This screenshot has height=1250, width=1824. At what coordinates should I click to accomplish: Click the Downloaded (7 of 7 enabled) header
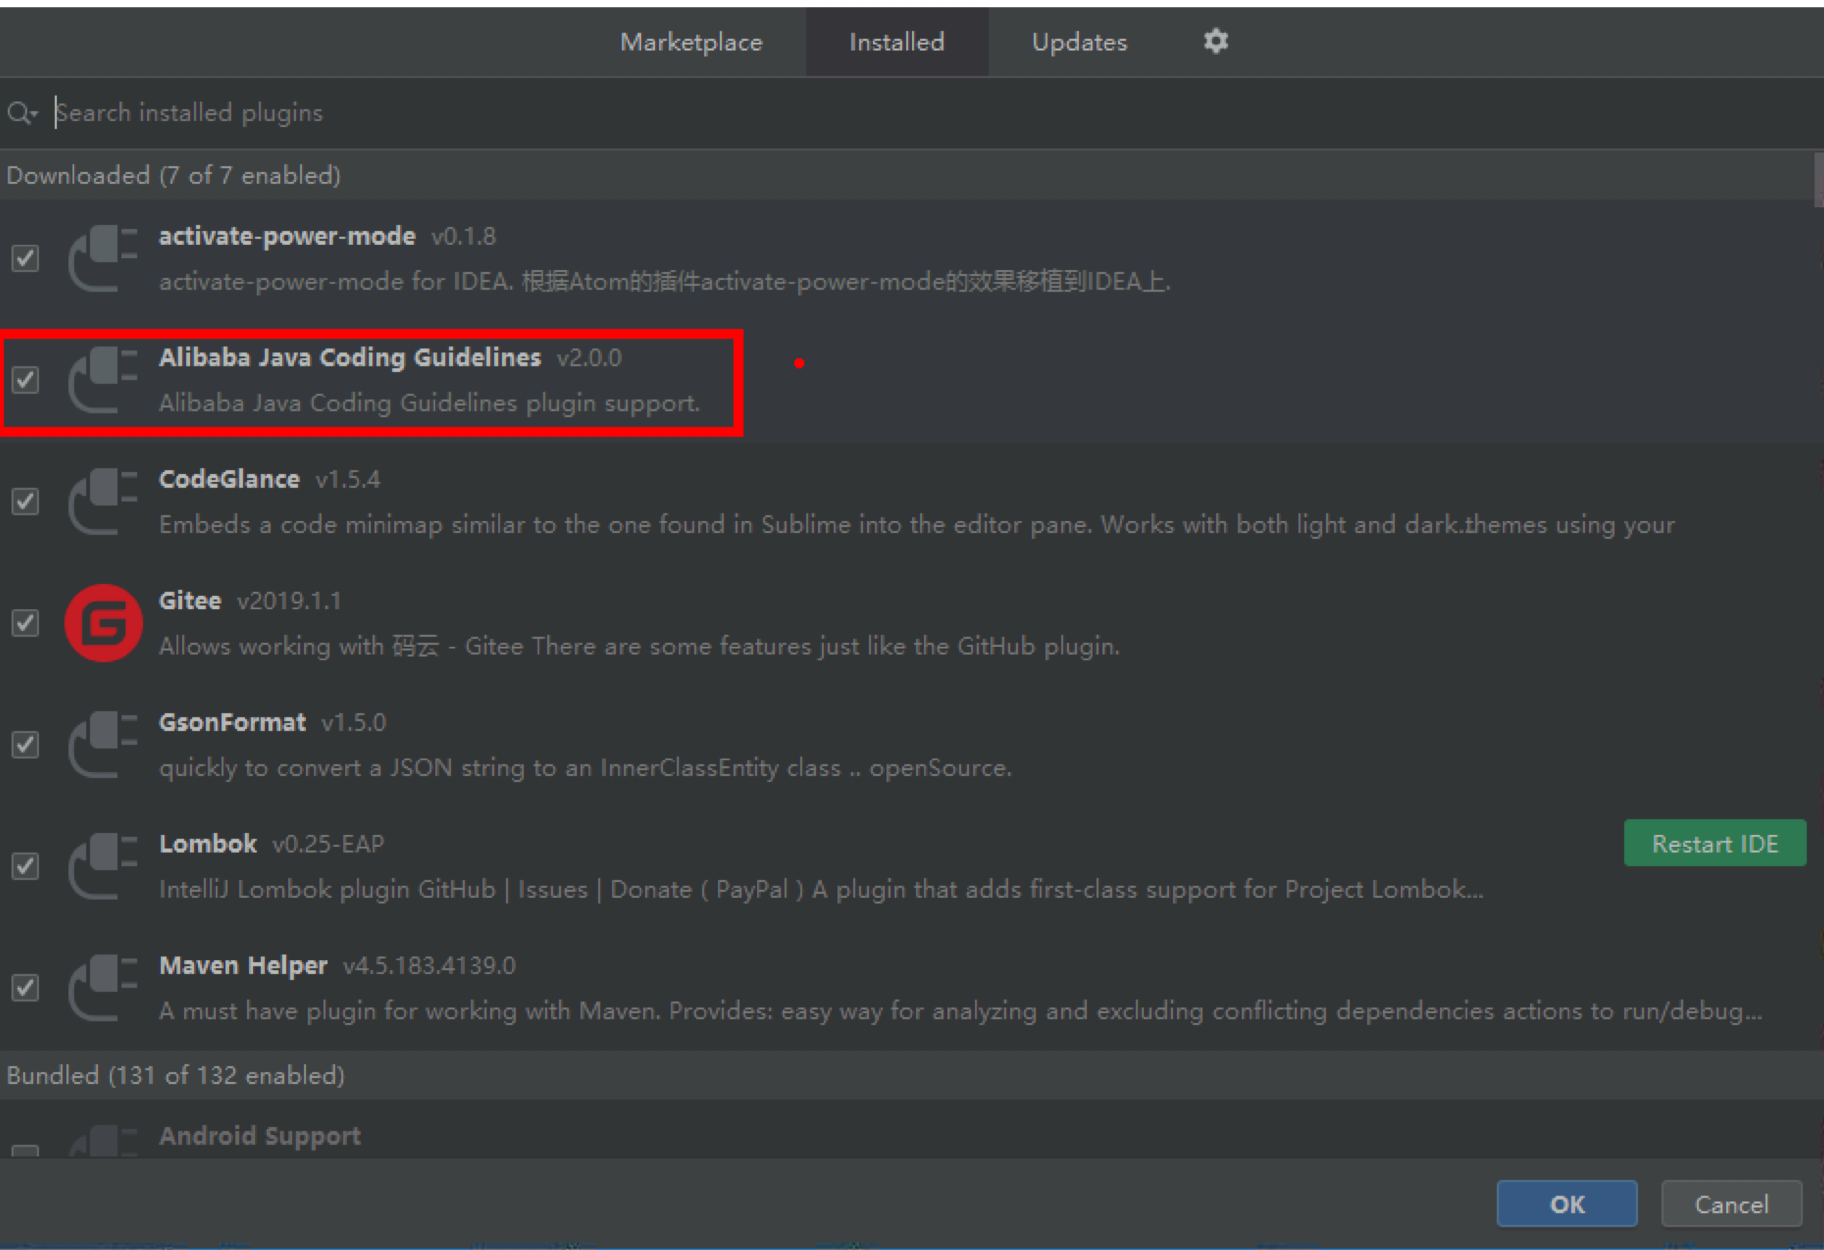[174, 176]
